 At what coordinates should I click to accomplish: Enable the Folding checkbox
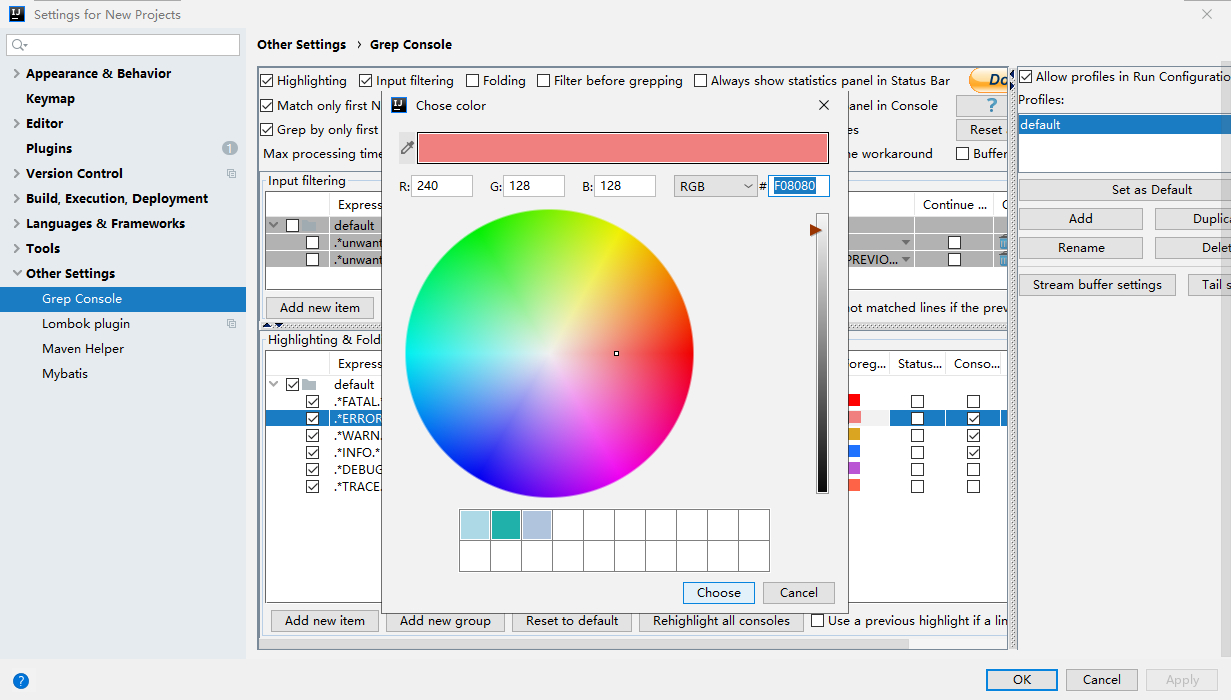[x=473, y=81]
